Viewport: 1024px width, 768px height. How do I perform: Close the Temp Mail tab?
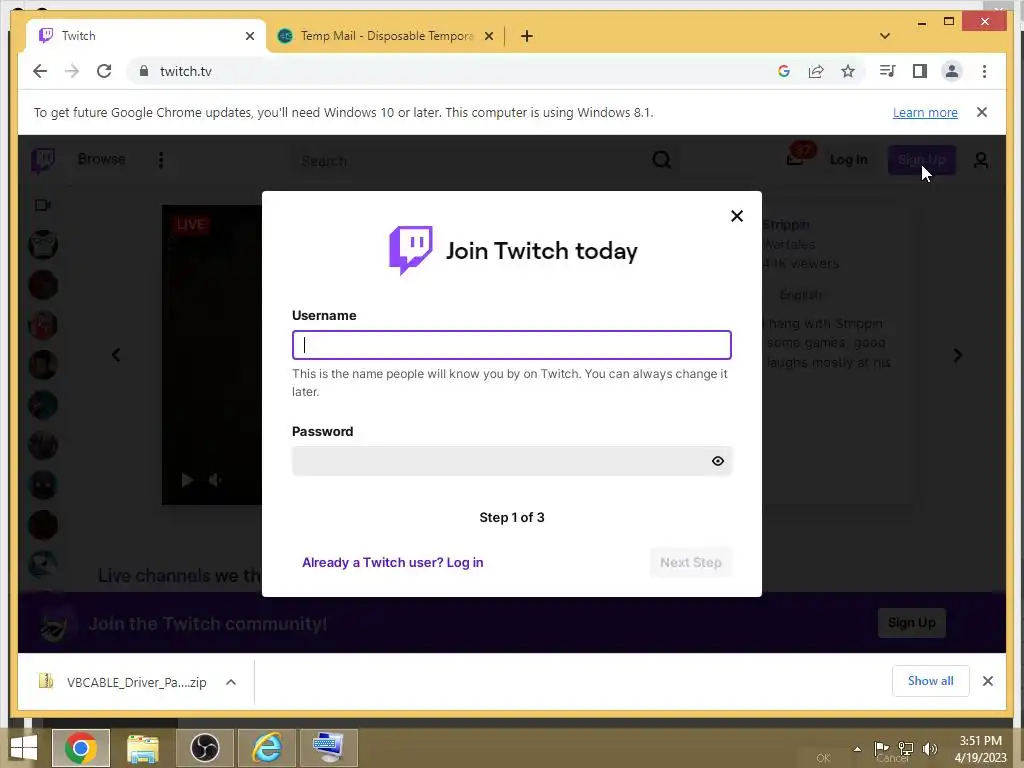[x=488, y=36]
